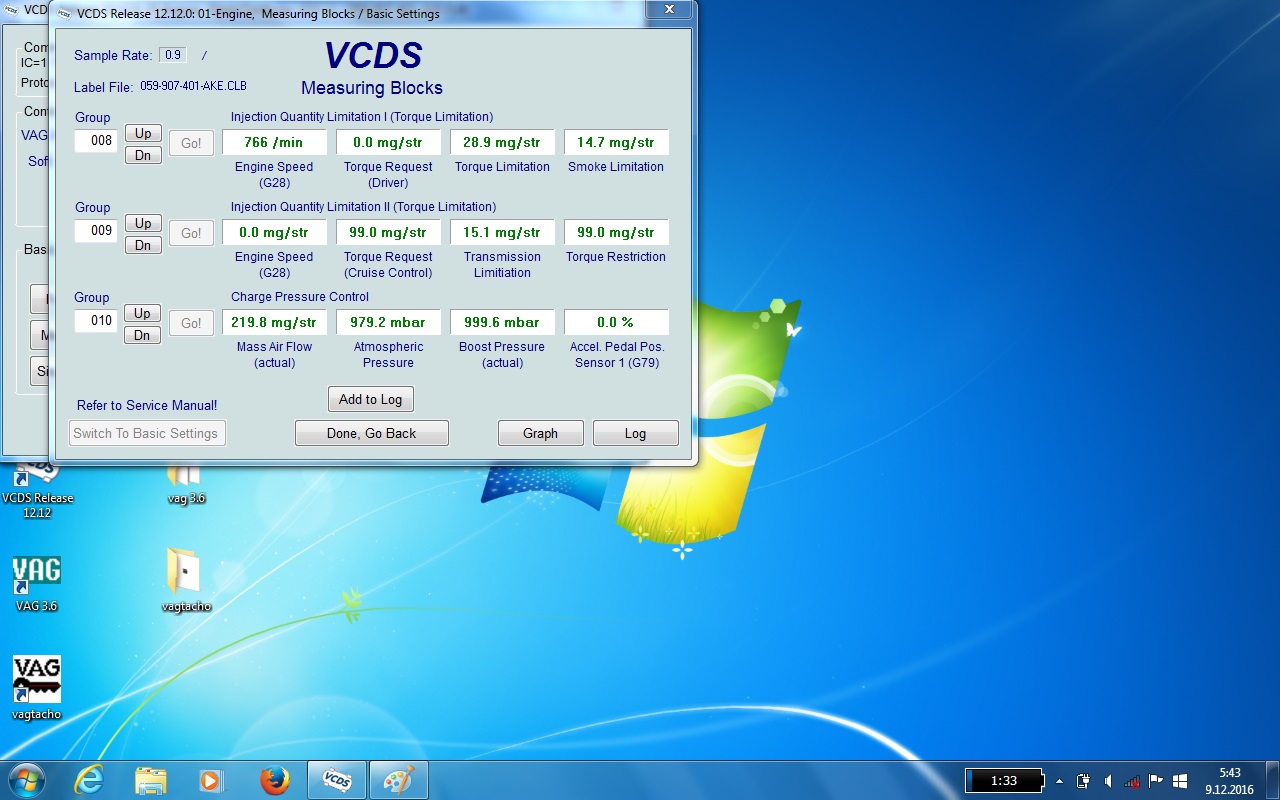Click the 0.0 mg/str Torque Request (Driver) value
Image resolution: width=1280 pixels, height=800 pixels.
pos(389,142)
